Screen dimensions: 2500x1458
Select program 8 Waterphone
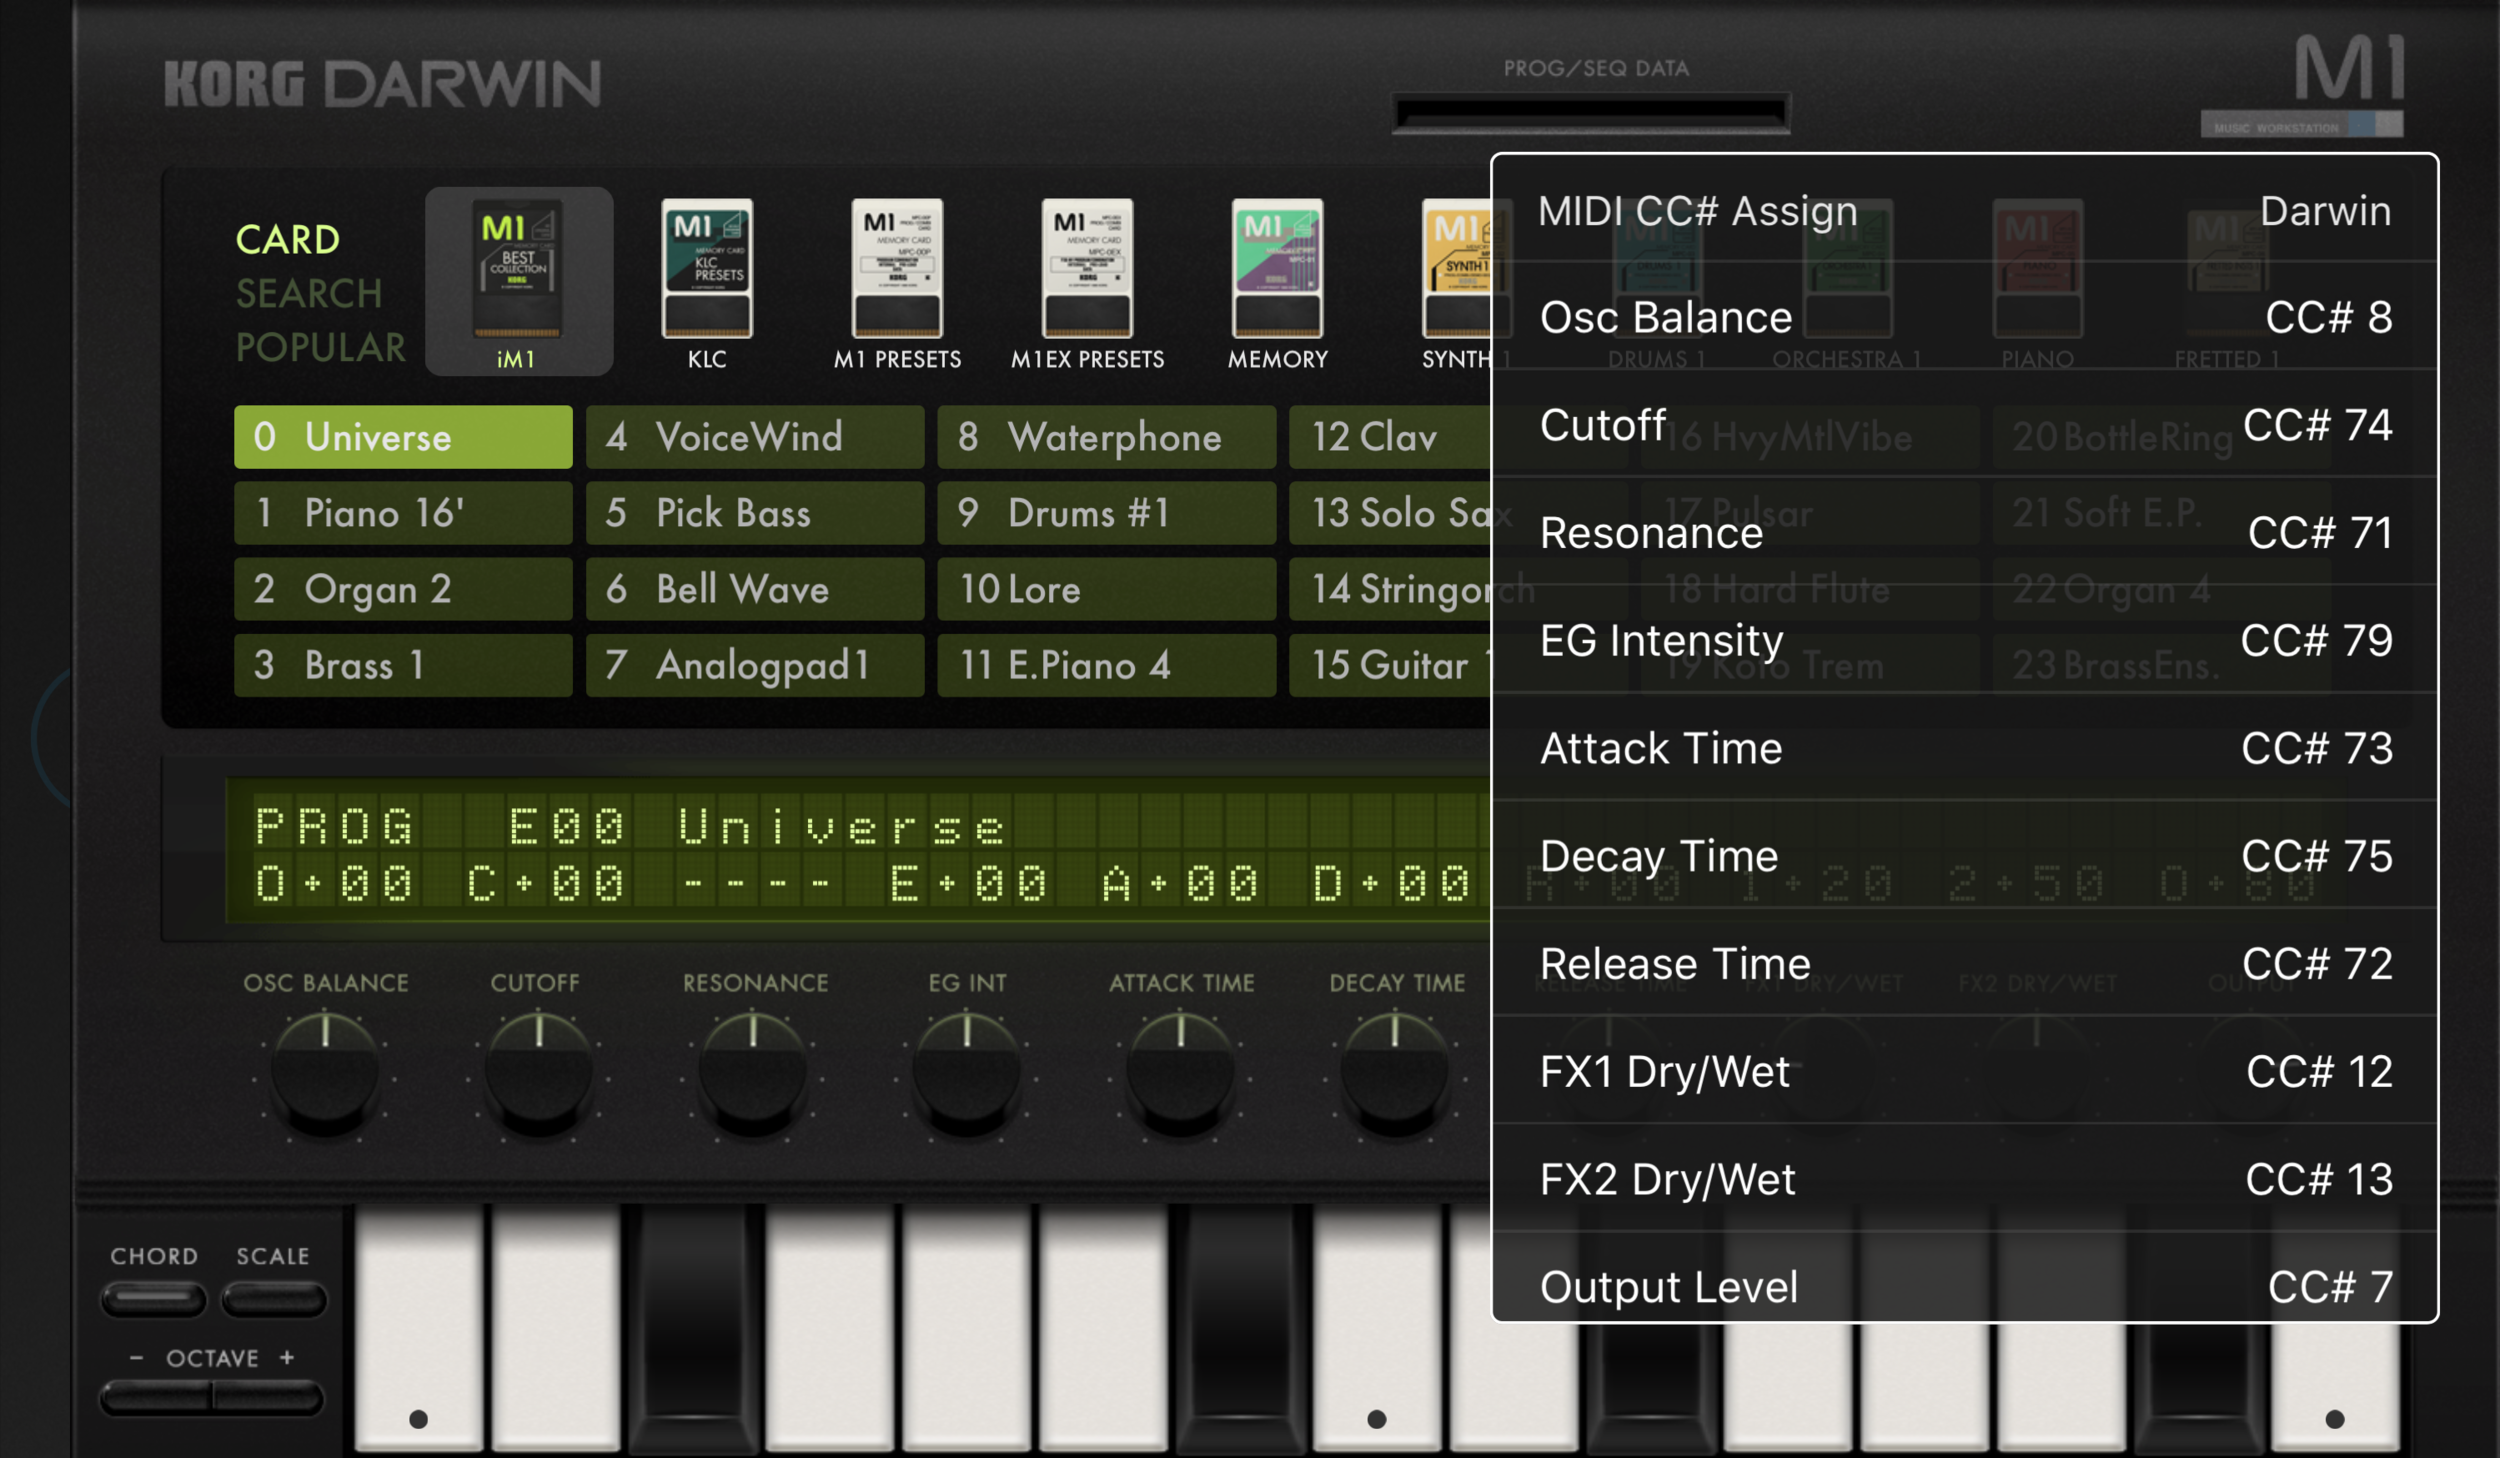click(x=1107, y=437)
